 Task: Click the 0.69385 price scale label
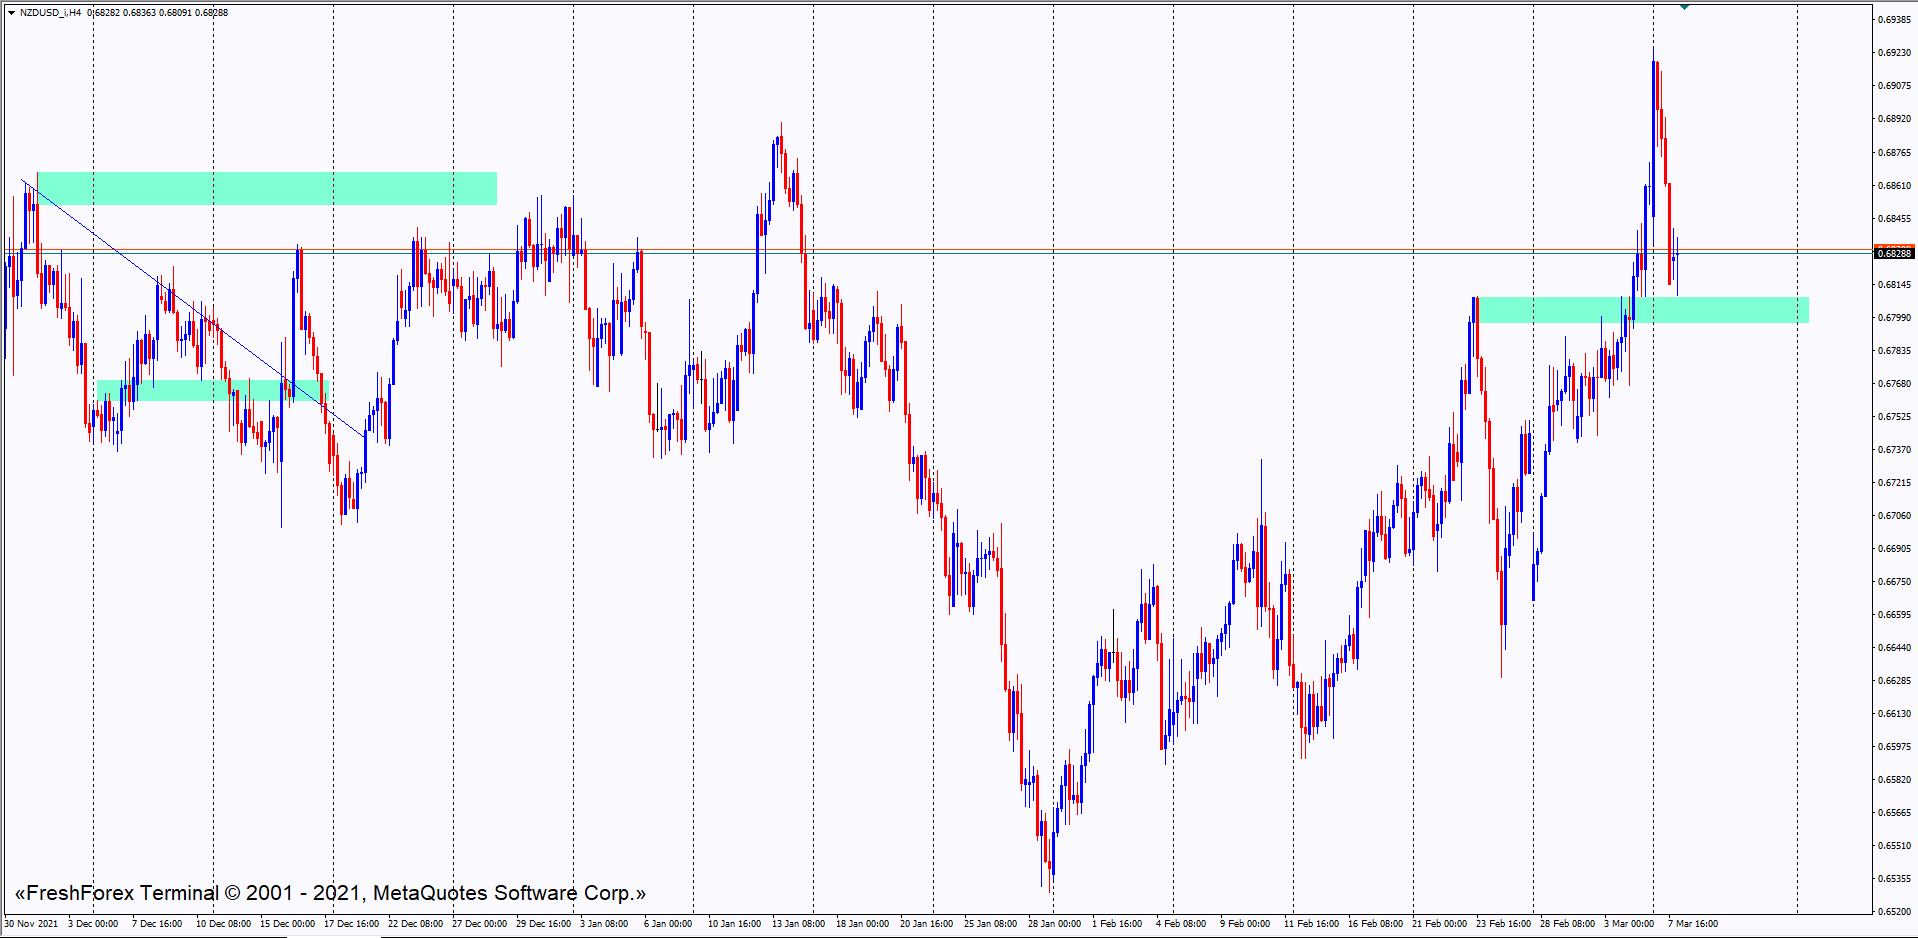coord(1894,20)
